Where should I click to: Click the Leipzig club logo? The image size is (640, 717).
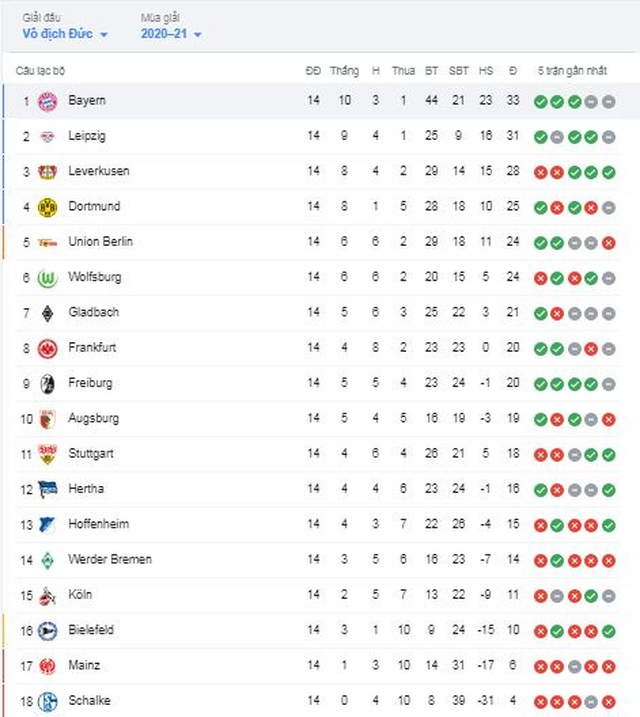coord(47,136)
